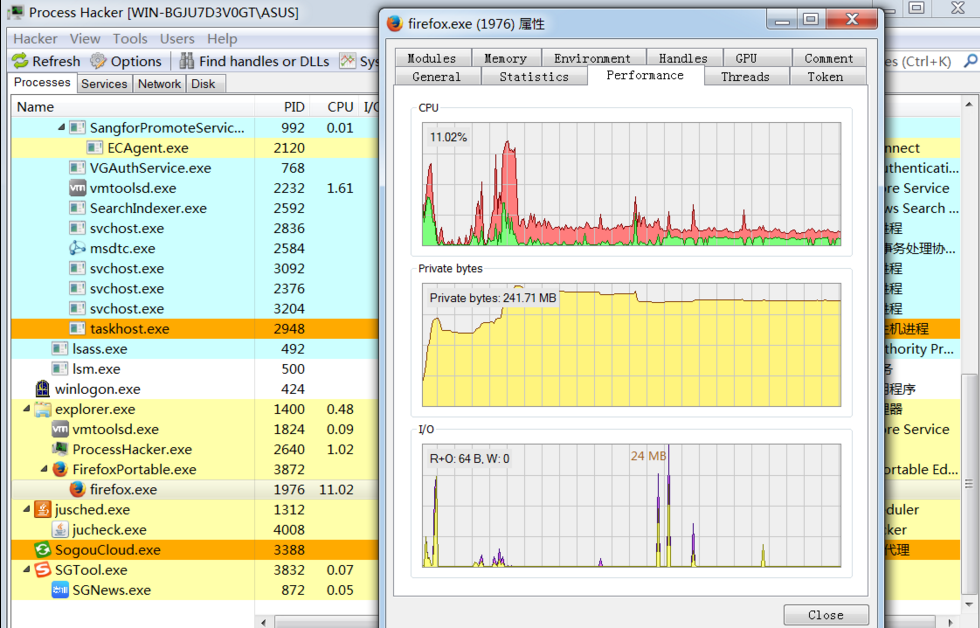Click the SGTool.exe red icon
The height and width of the screenshot is (628, 980).
coord(42,570)
